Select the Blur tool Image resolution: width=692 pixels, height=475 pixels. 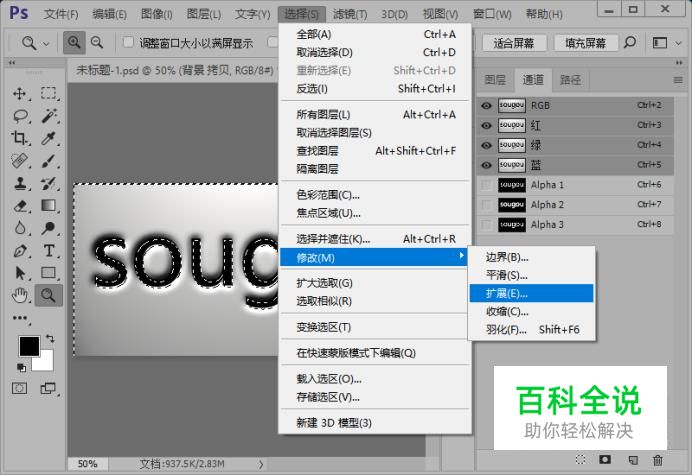click(x=19, y=228)
